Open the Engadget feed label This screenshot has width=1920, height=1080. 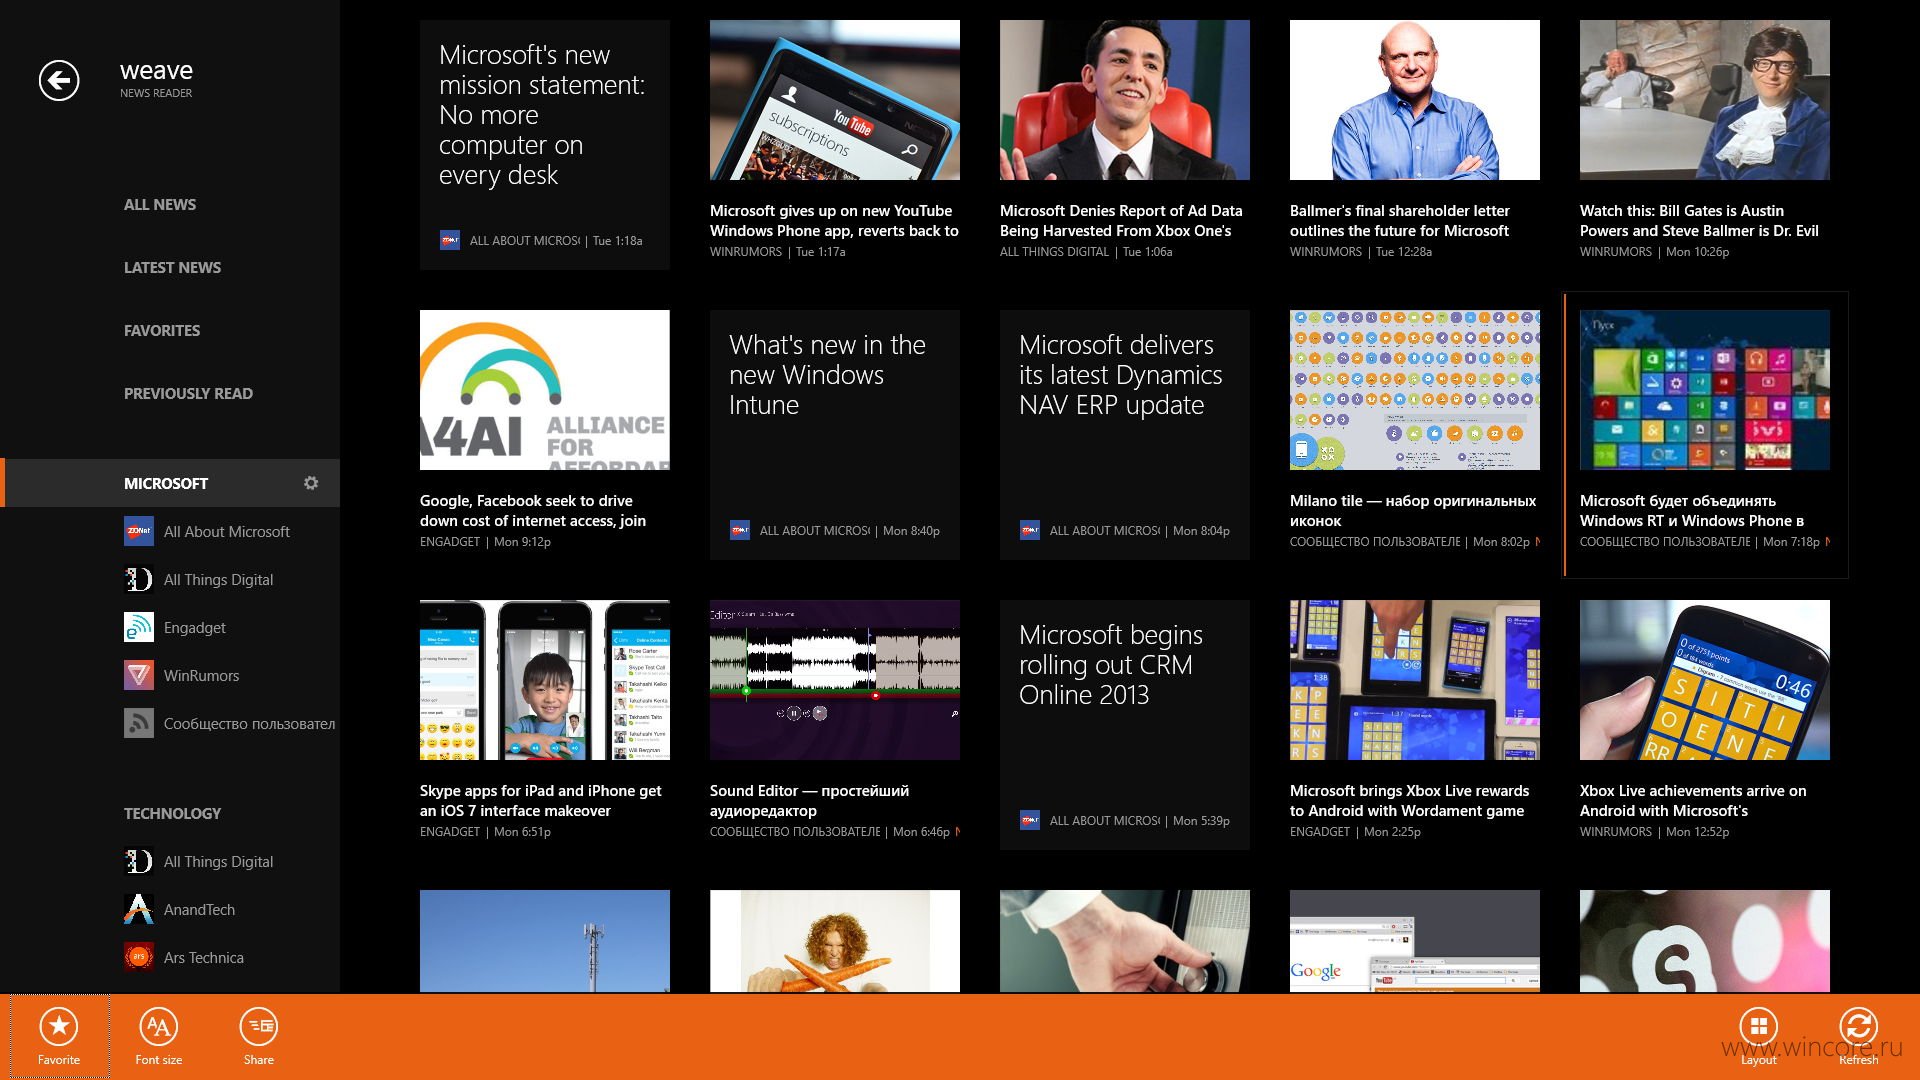[195, 627]
